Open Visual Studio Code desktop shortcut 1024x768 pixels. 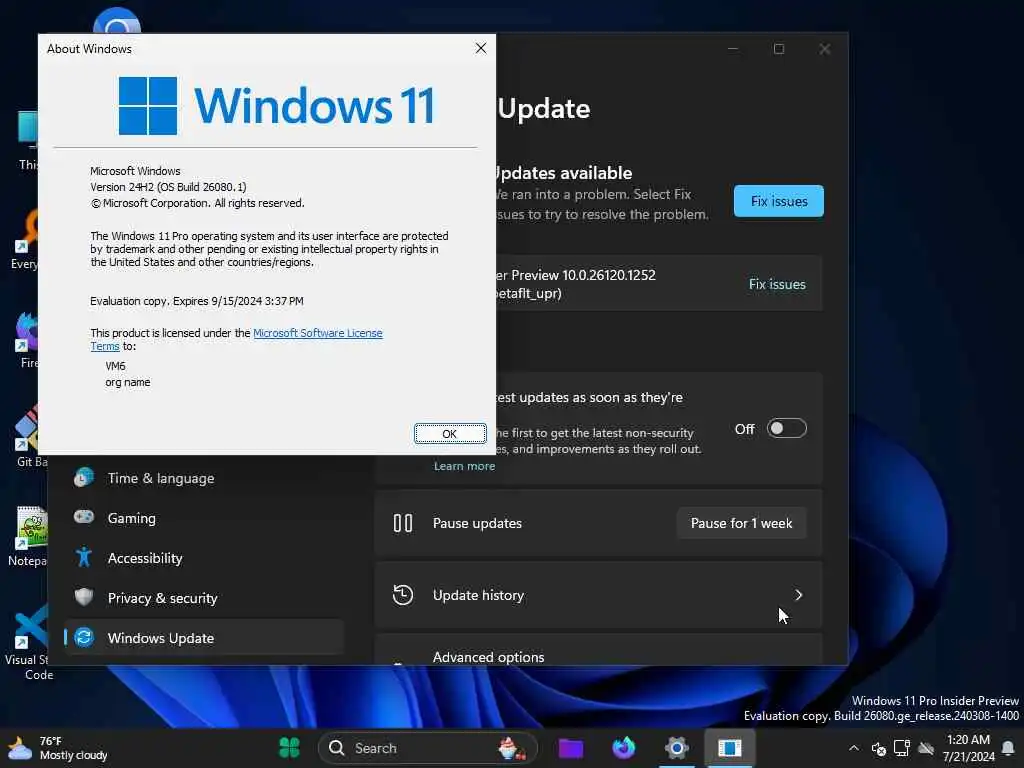[29, 643]
